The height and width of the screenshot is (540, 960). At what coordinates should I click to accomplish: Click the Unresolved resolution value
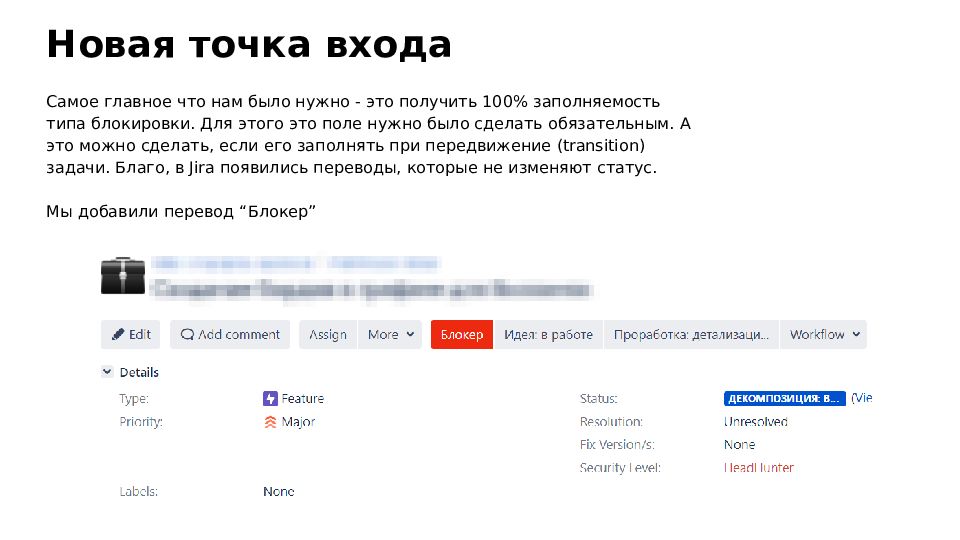tap(755, 422)
